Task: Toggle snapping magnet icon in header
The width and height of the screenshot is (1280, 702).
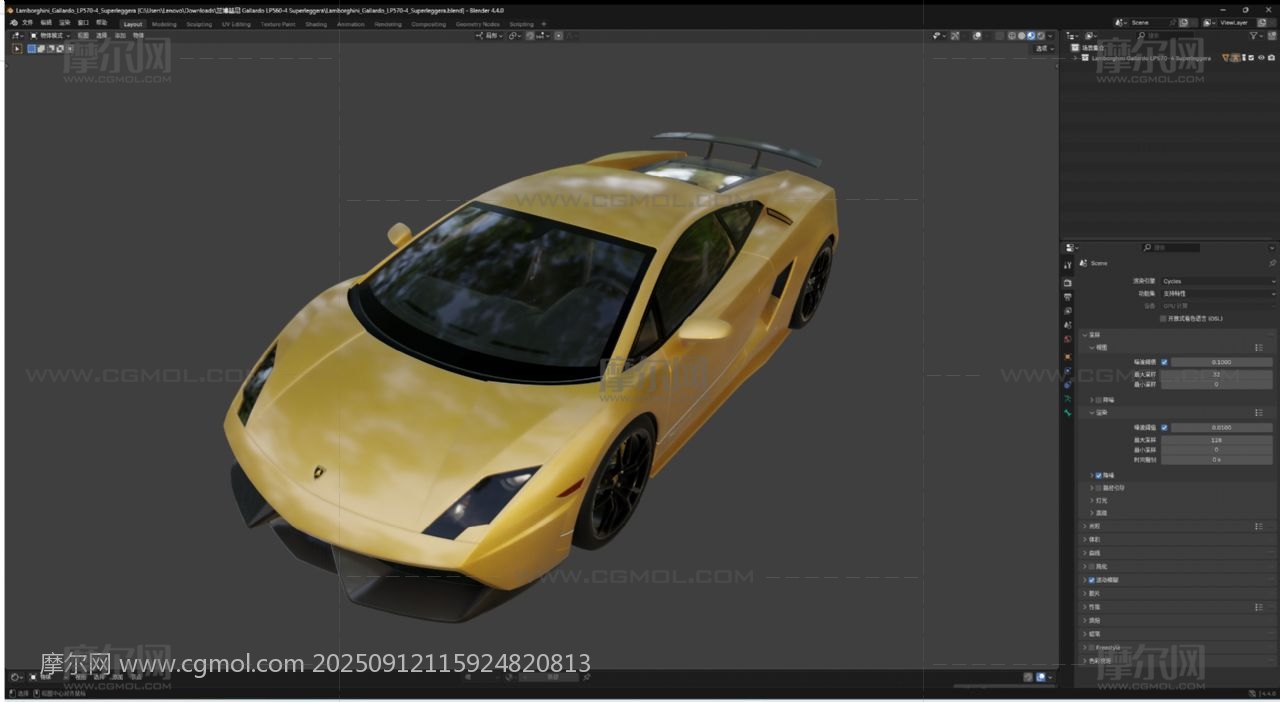Action: tap(531, 36)
